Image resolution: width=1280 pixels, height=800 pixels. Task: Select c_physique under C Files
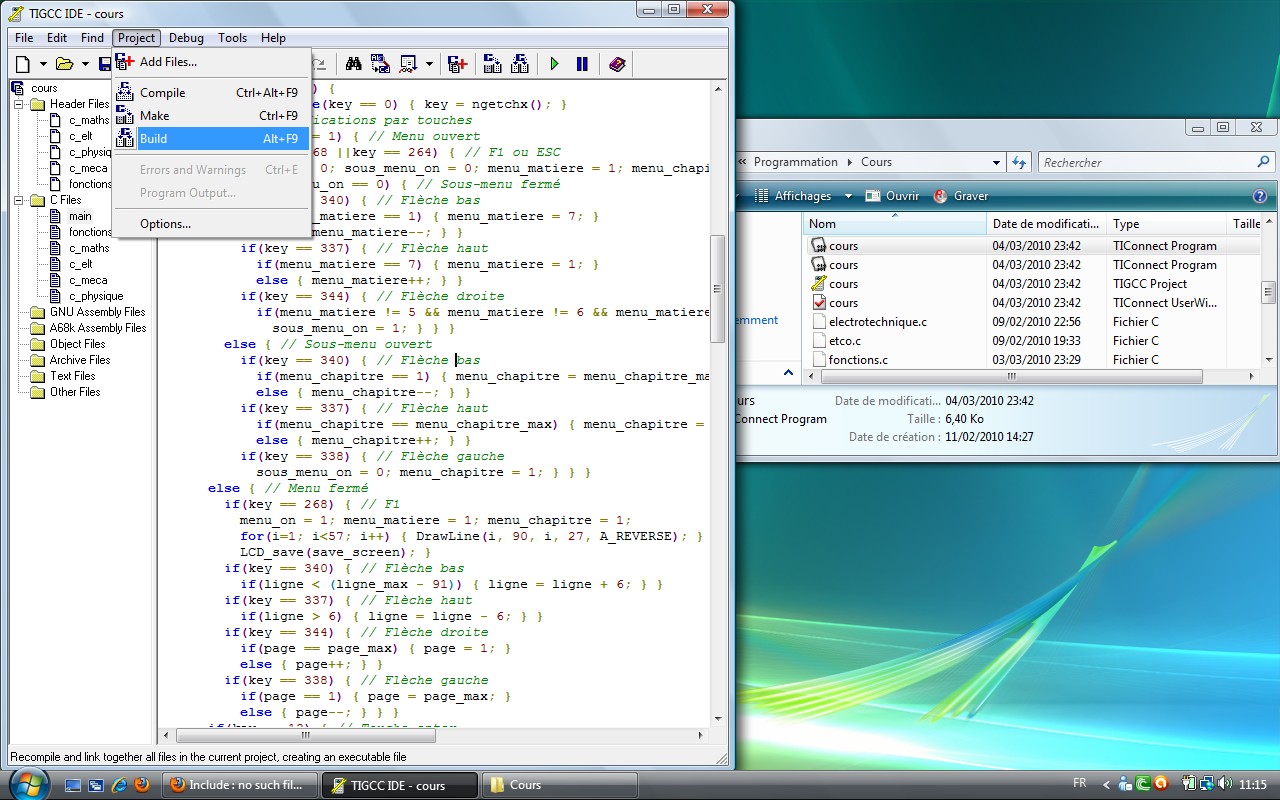pos(96,296)
